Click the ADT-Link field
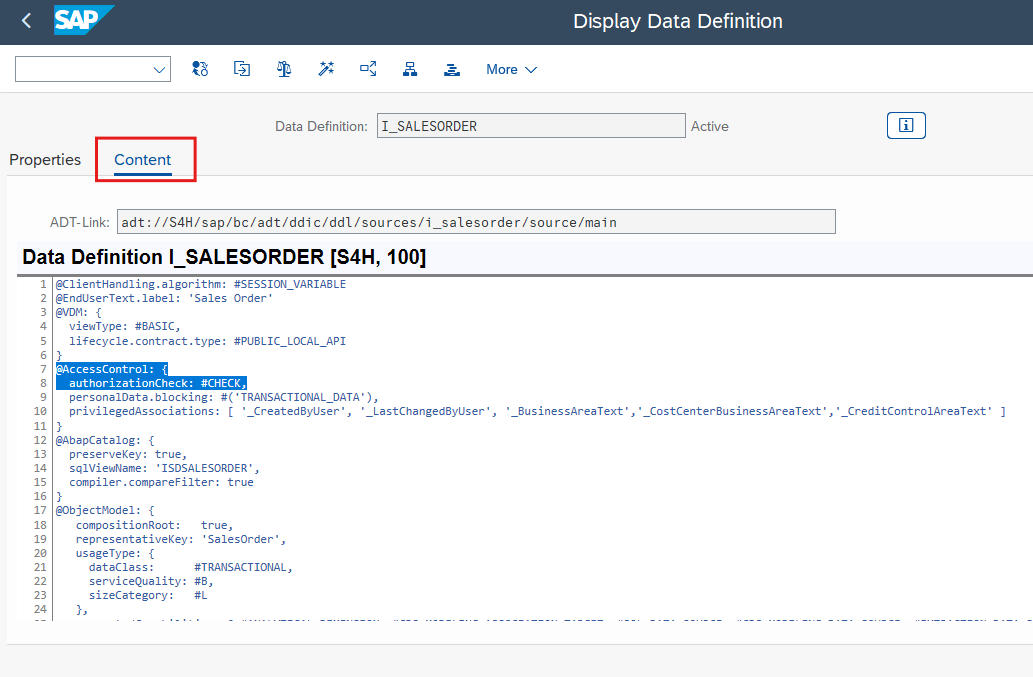Screen dimensions: 1033x677 pos(476,222)
